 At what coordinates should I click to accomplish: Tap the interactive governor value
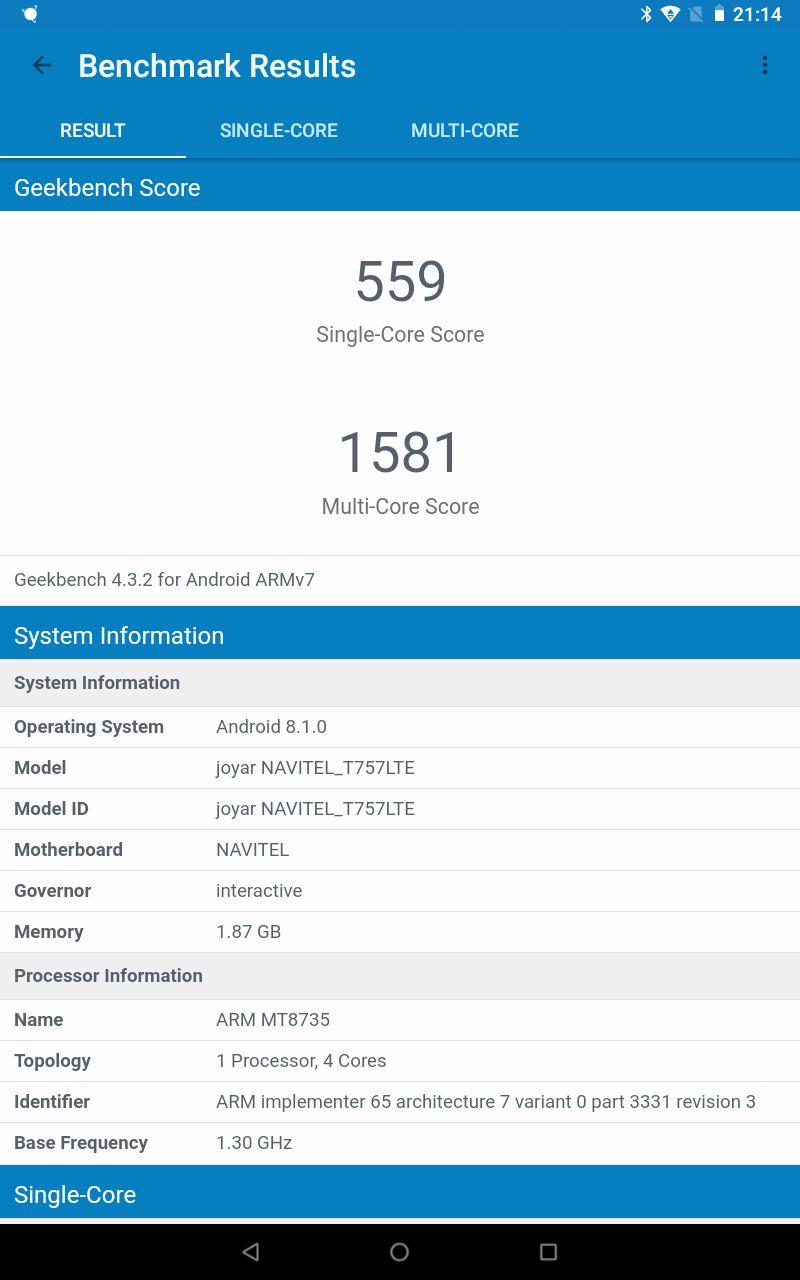pos(259,891)
